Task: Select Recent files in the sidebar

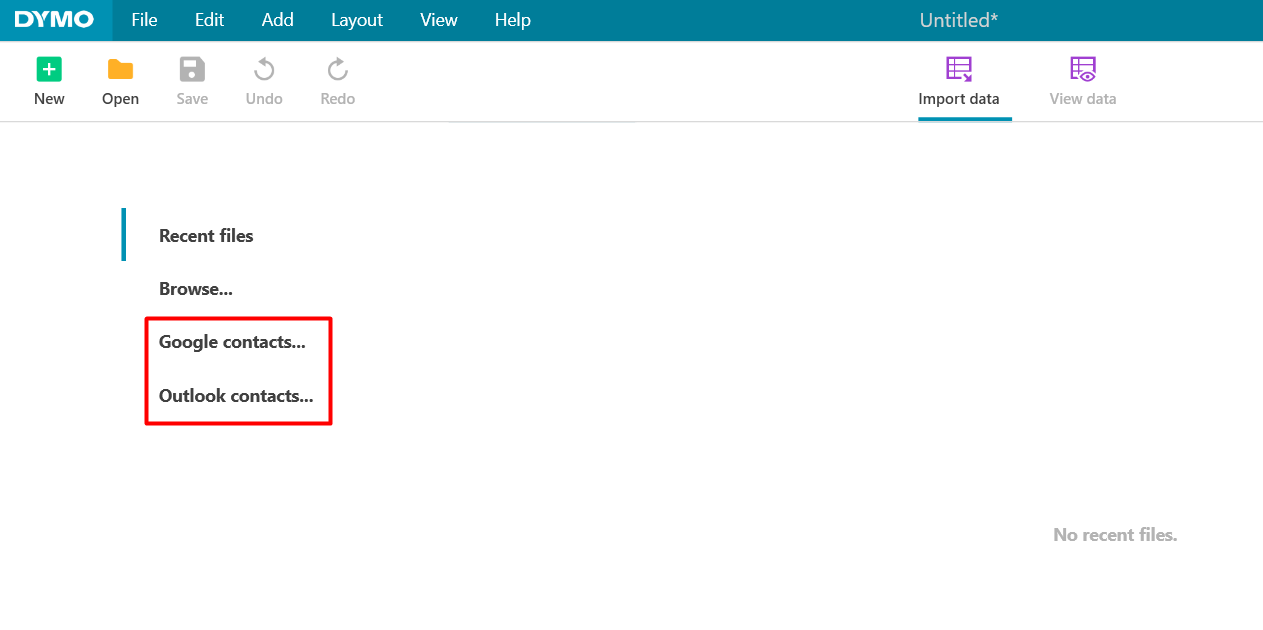Action: pyautogui.click(x=206, y=235)
